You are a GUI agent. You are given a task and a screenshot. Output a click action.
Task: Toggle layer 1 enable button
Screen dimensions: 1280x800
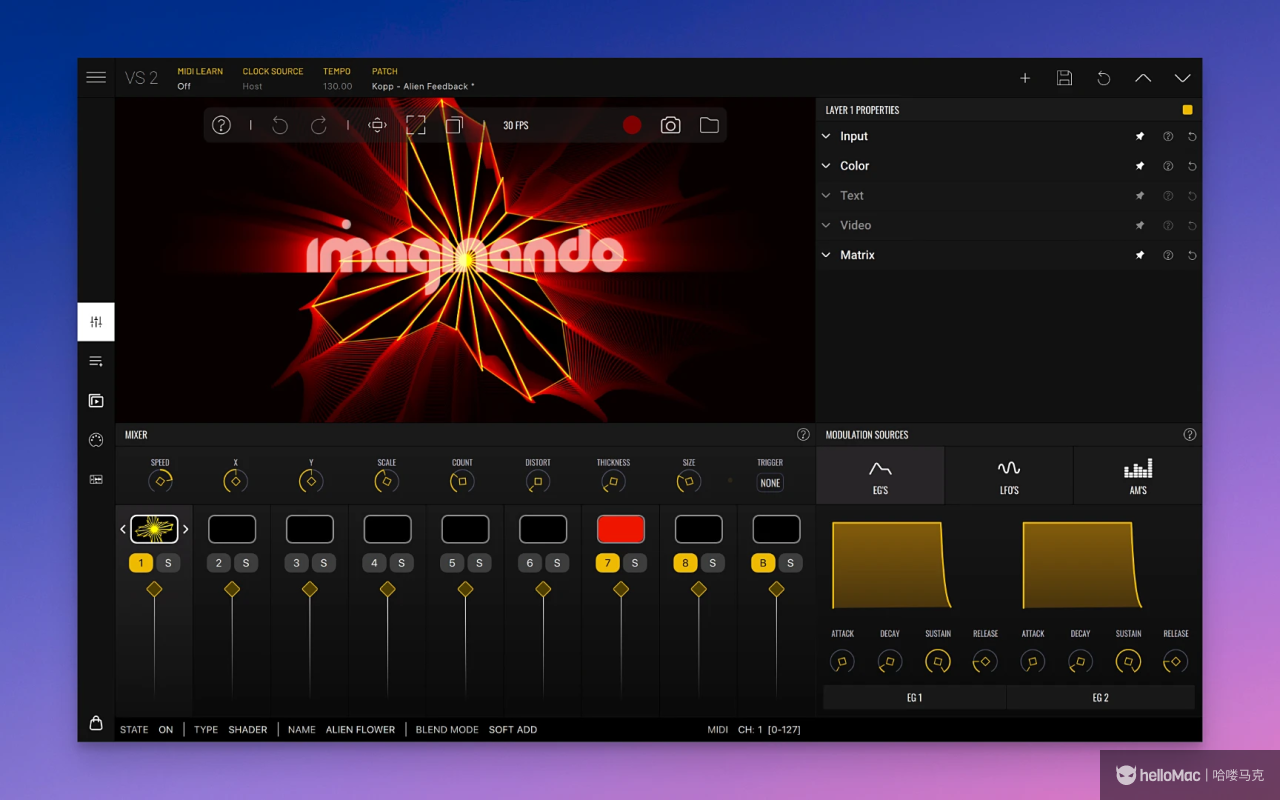tap(141, 563)
